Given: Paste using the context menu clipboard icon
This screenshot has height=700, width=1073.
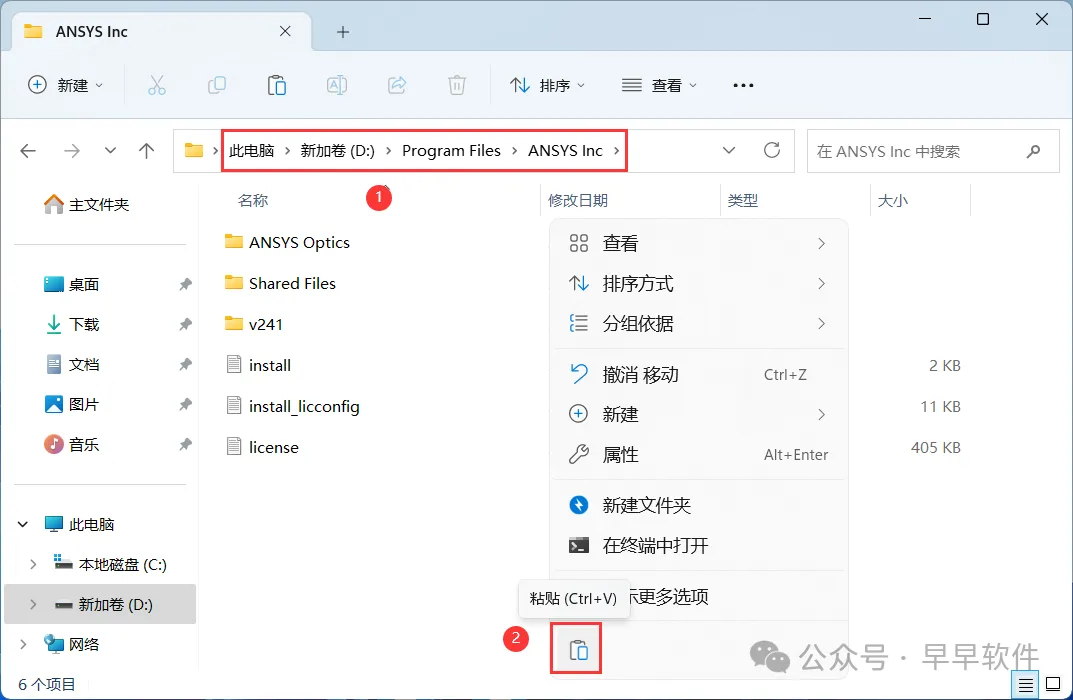Looking at the screenshot, I should [x=578, y=649].
